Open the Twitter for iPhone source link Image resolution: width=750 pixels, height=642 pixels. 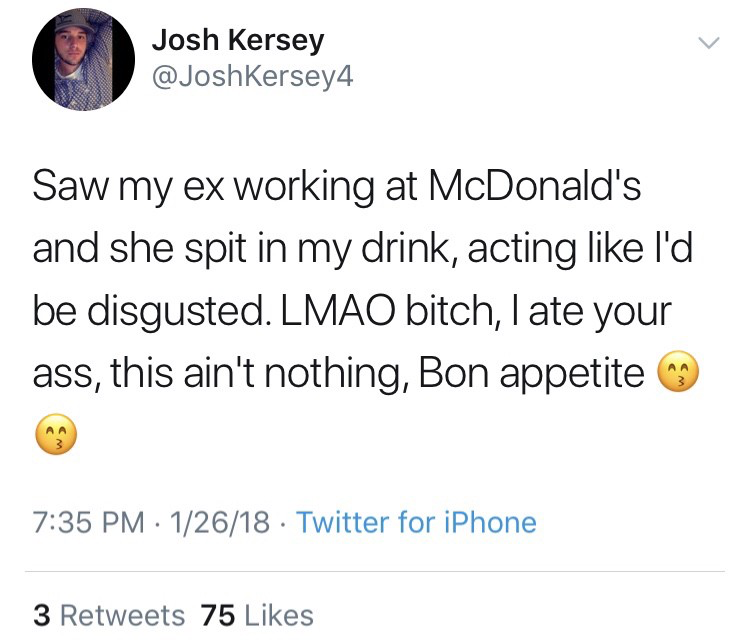[x=416, y=522]
